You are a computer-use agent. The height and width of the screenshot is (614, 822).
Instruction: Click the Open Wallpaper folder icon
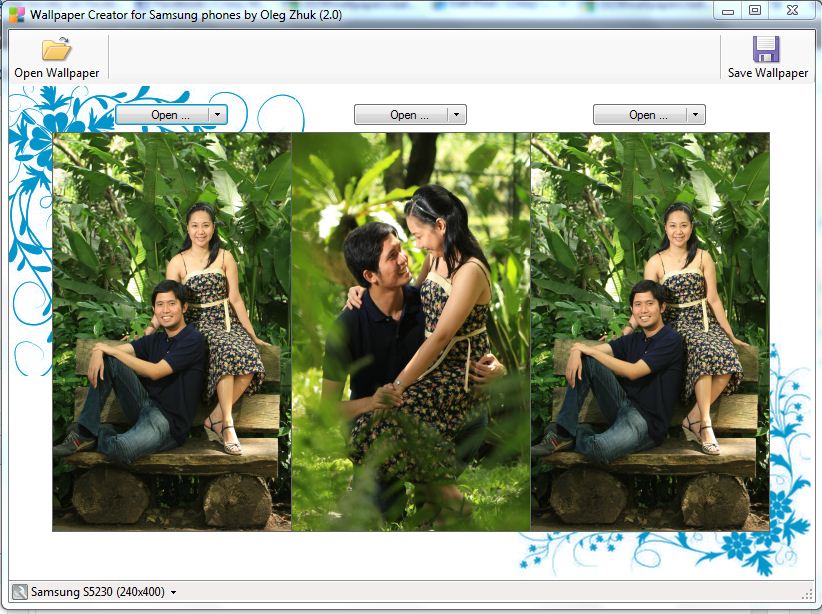pyautogui.click(x=57, y=49)
